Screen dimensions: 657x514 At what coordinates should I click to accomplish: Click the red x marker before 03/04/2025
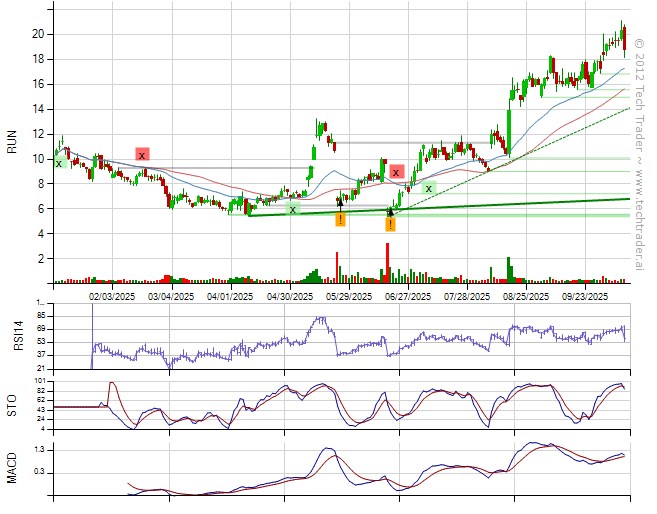142,155
